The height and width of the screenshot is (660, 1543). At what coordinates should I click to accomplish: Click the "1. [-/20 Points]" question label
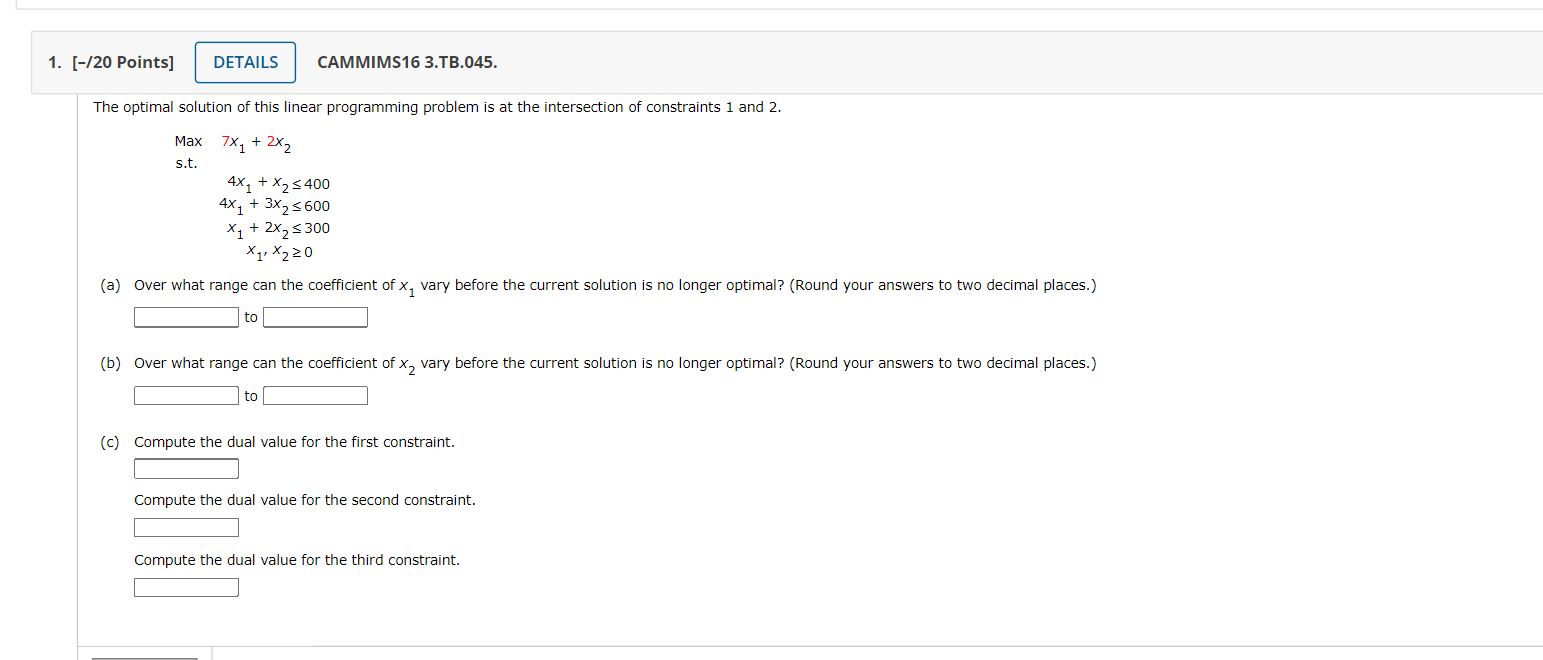pos(111,62)
